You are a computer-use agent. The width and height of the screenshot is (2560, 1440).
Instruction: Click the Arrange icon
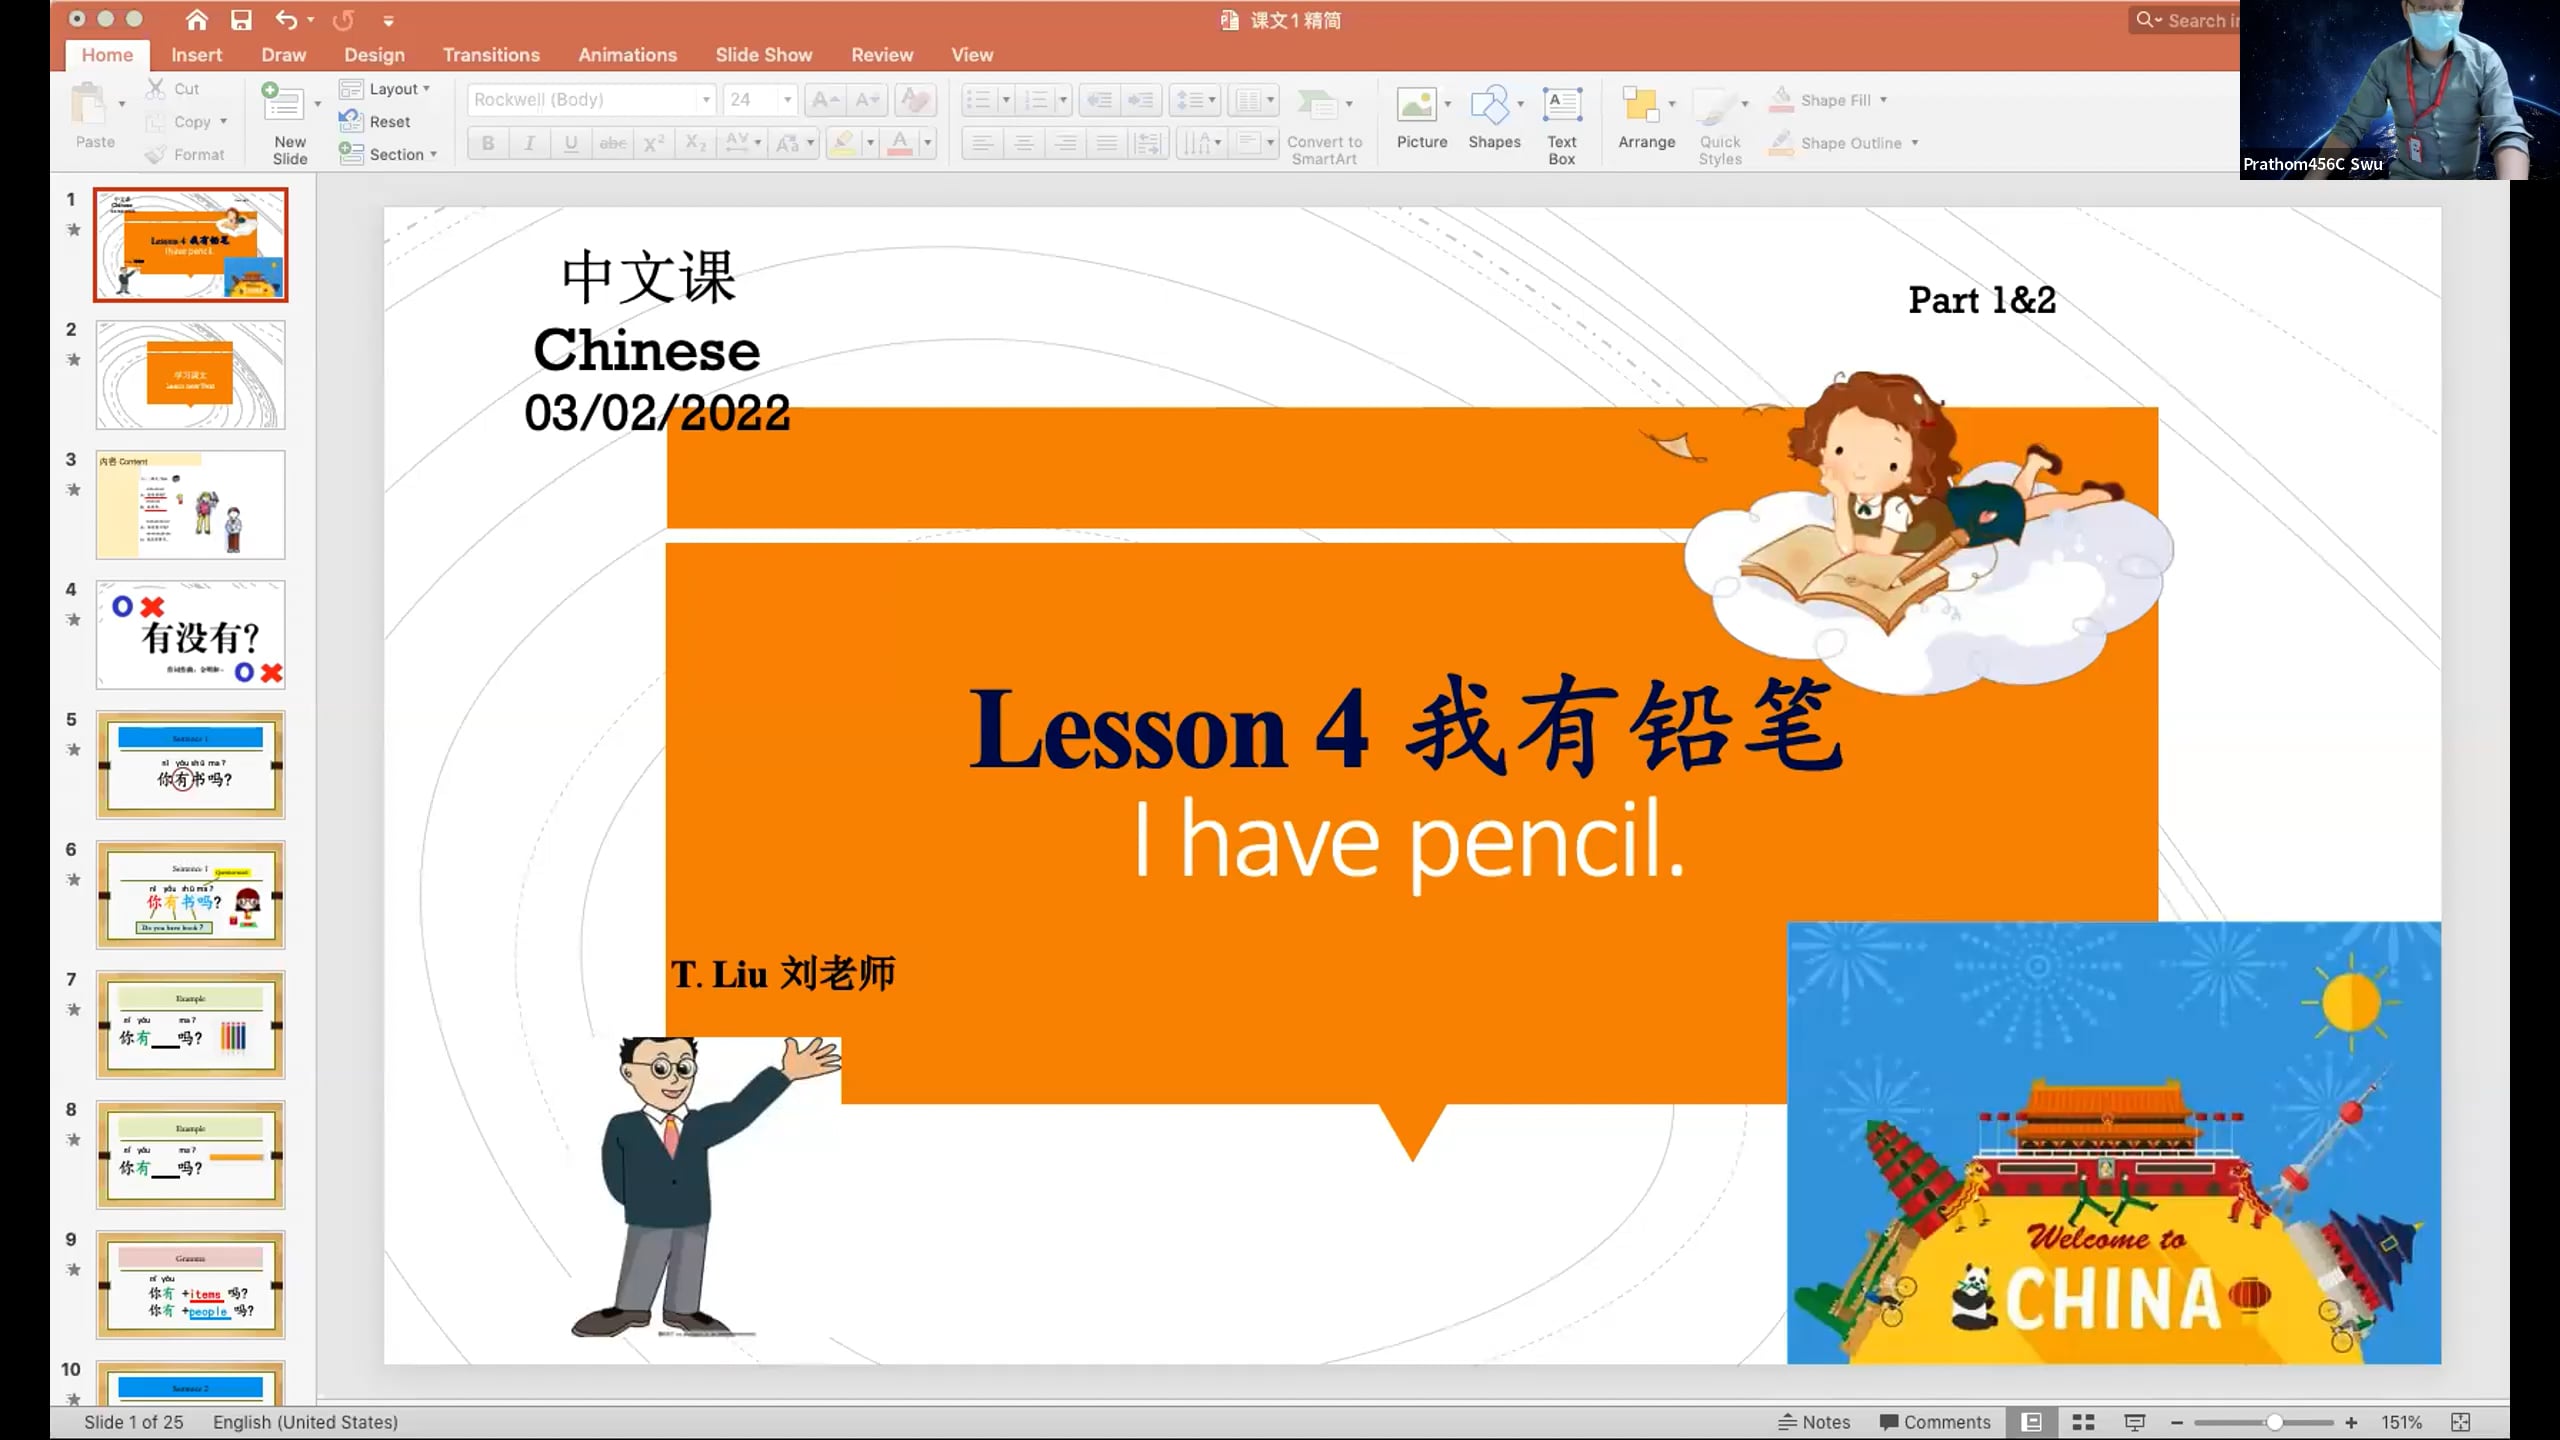pyautogui.click(x=1640, y=104)
